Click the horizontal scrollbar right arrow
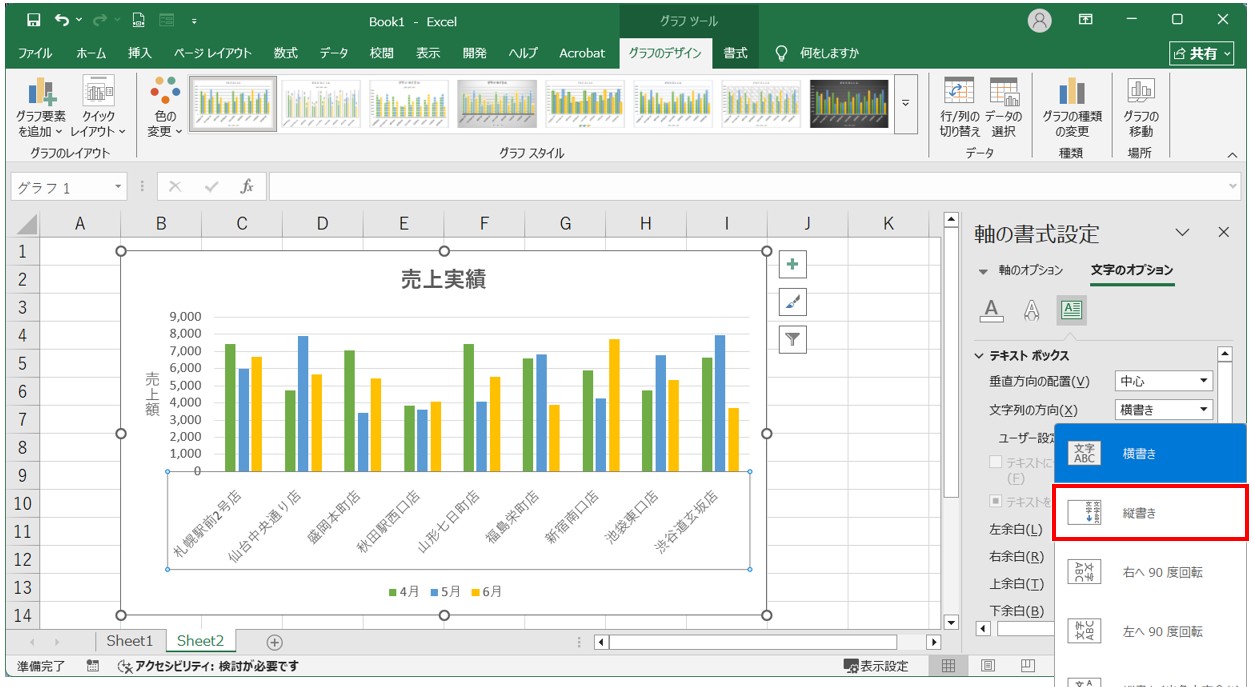This screenshot has height=687, width=1254. [934, 642]
